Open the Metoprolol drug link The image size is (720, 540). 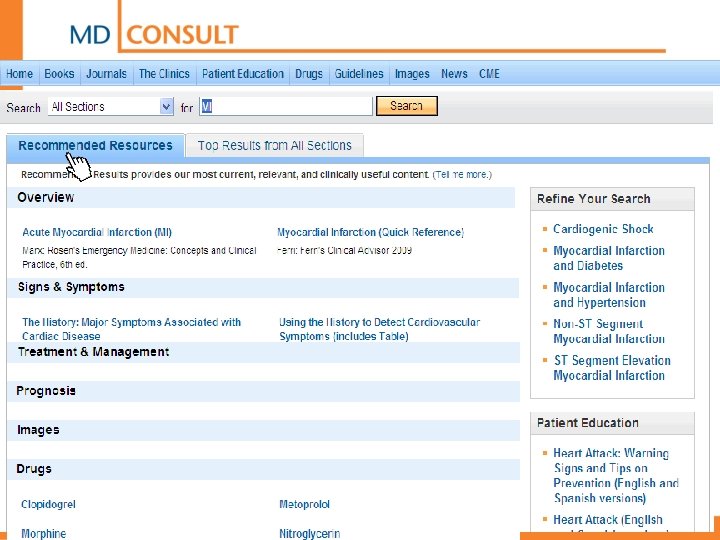pos(304,505)
